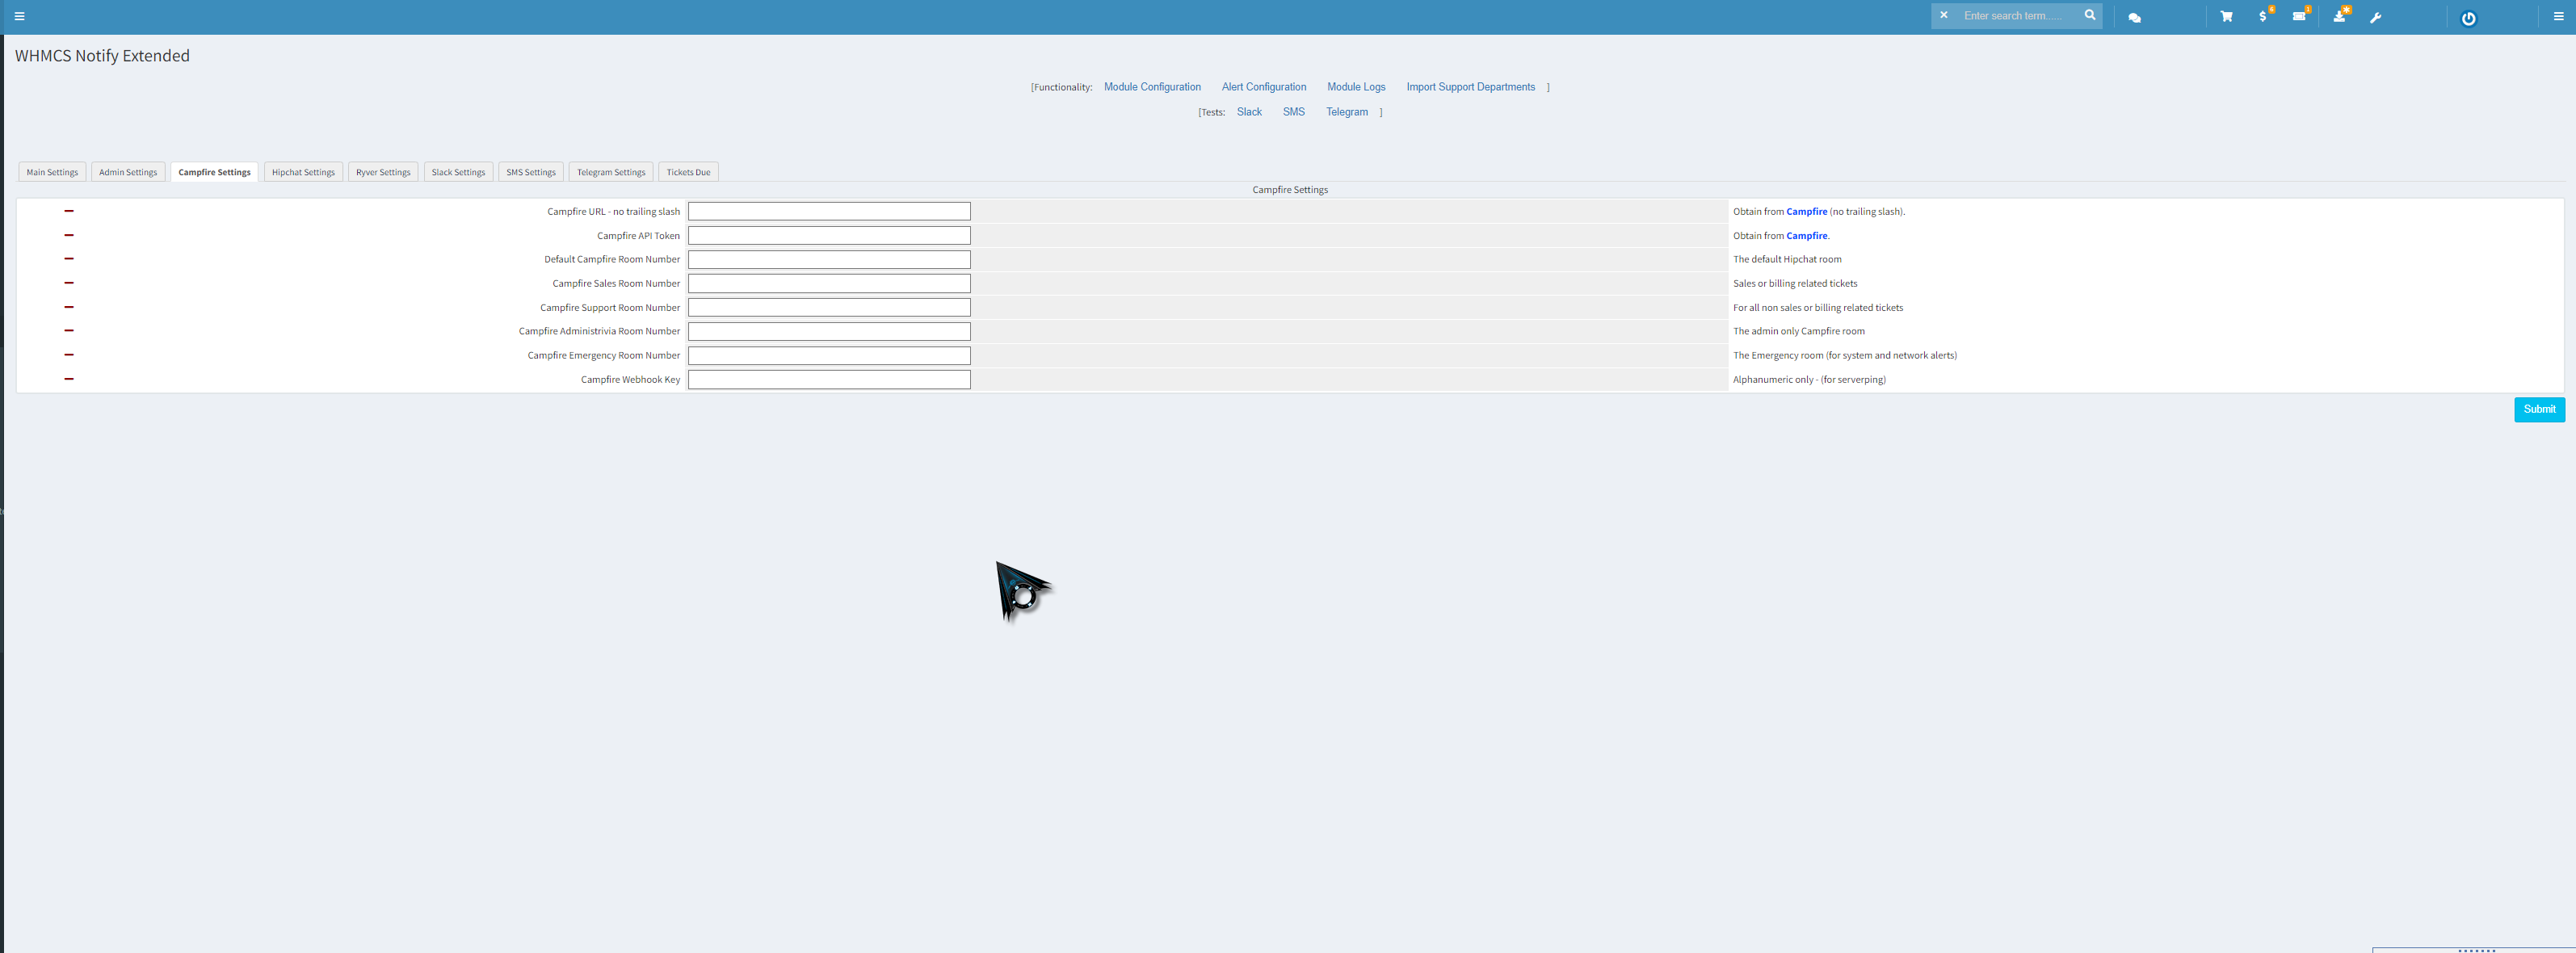Focus Campfire Support Room Number field

(x=829, y=307)
